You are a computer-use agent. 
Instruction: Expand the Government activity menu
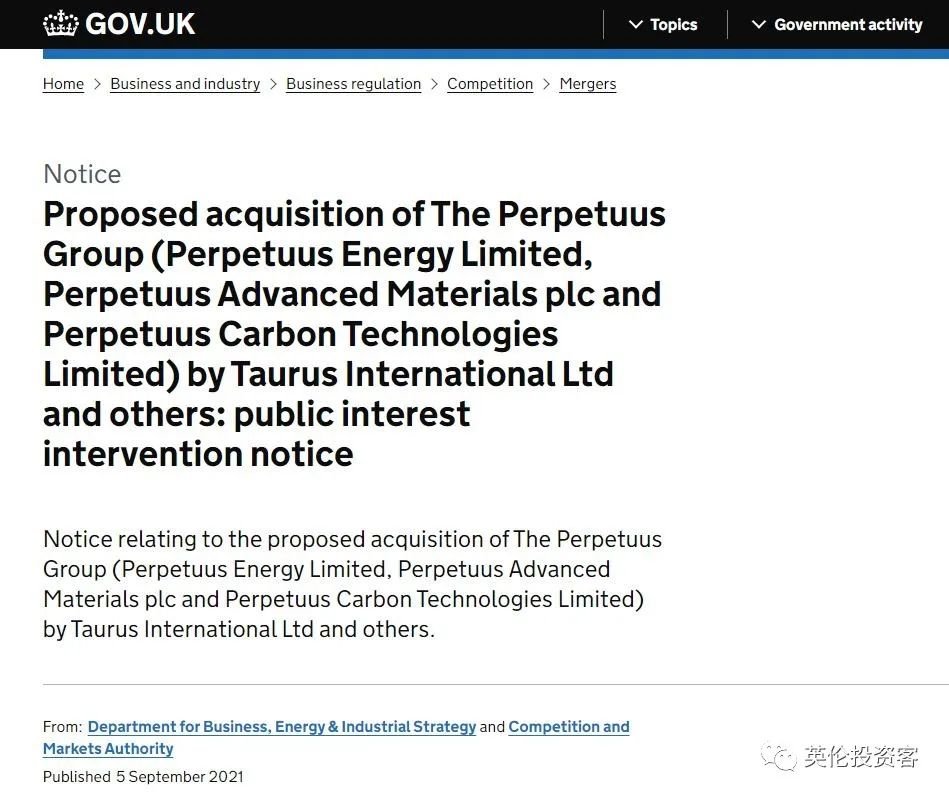(837, 24)
